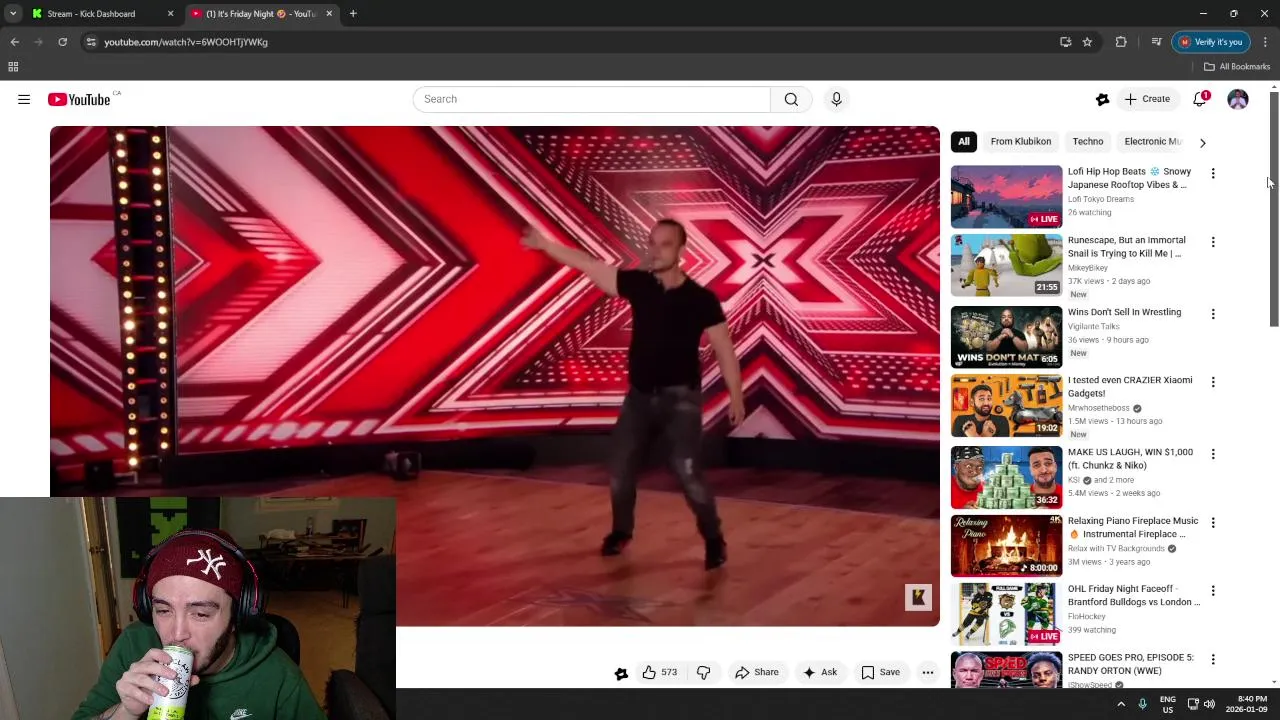Open All Bookmarks folder
The width and height of the screenshot is (1280, 720).
point(1237,67)
